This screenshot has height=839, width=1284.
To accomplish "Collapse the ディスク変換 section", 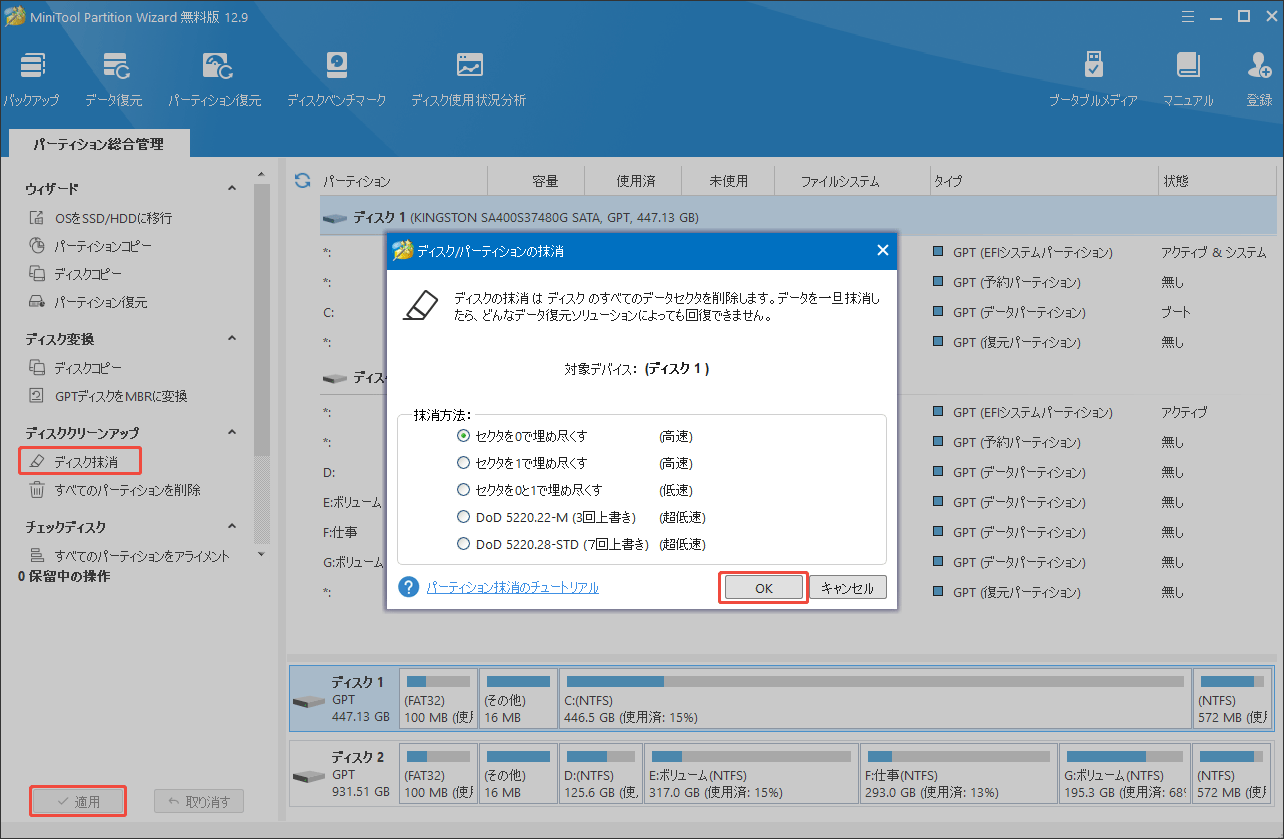I will click(x=232, y=339).
